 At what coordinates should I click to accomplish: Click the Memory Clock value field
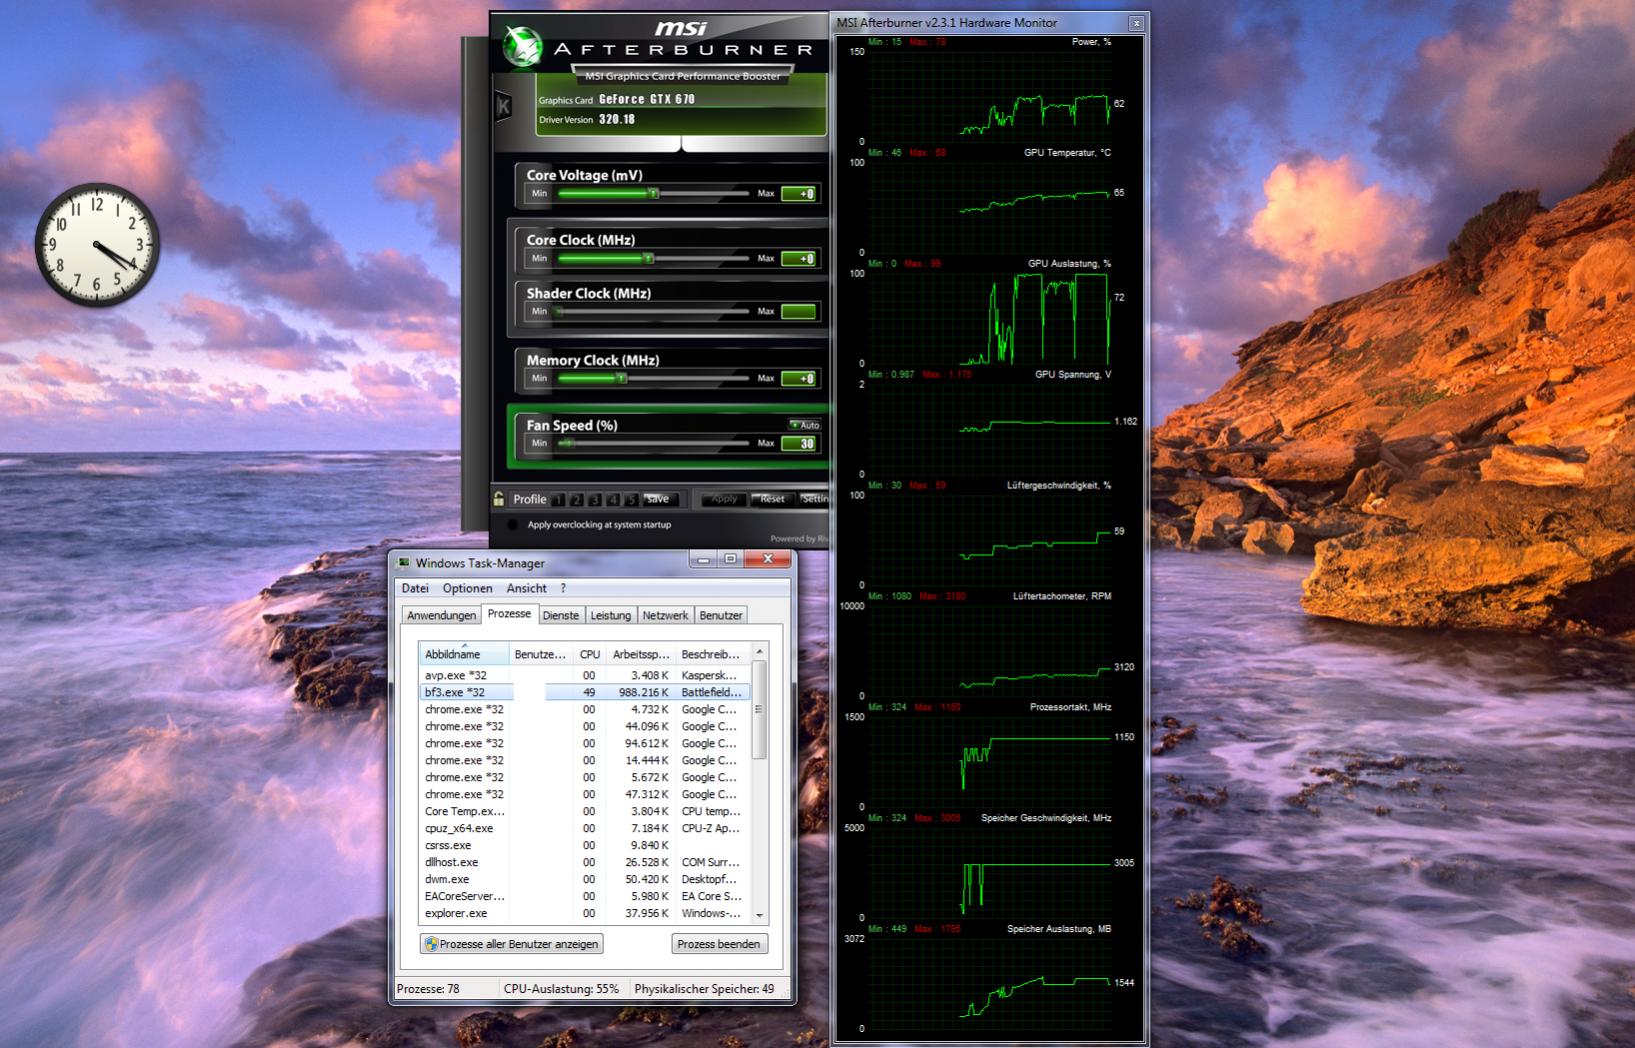[799, 378]
